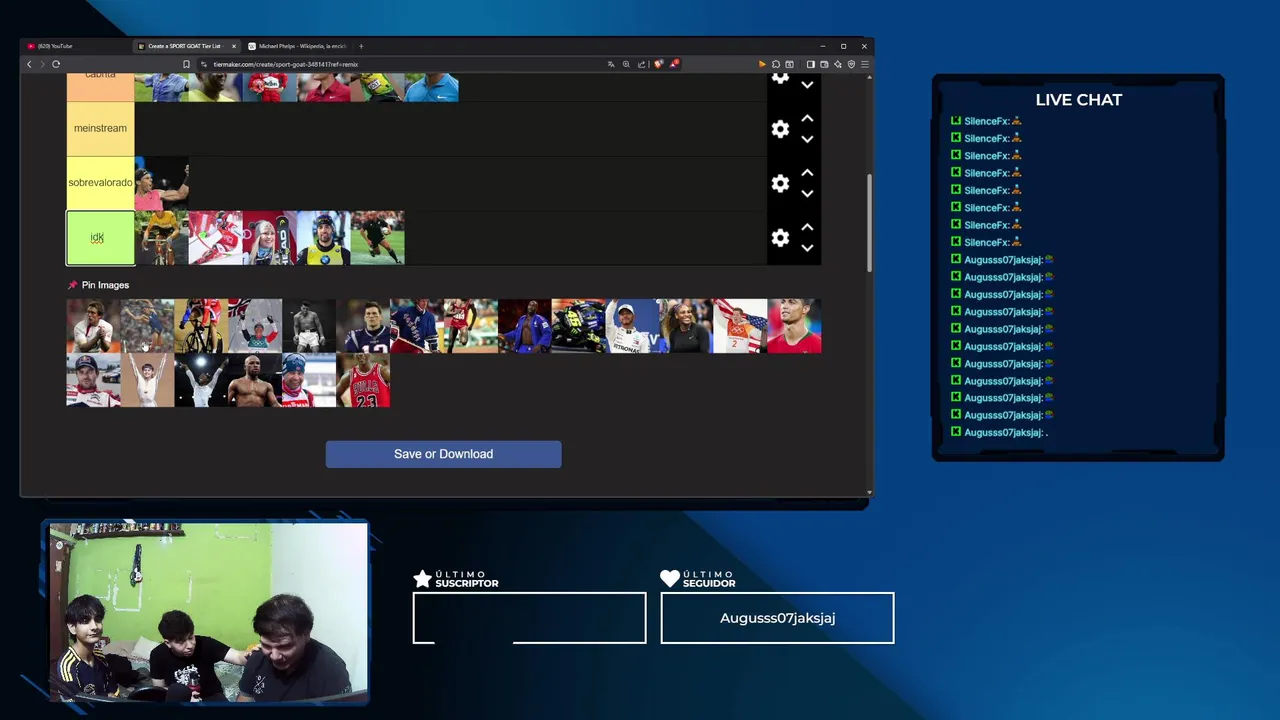Bookmark this page with the bookmark icon
Screen dimensions: 1280x720
[x=186, y=64]
